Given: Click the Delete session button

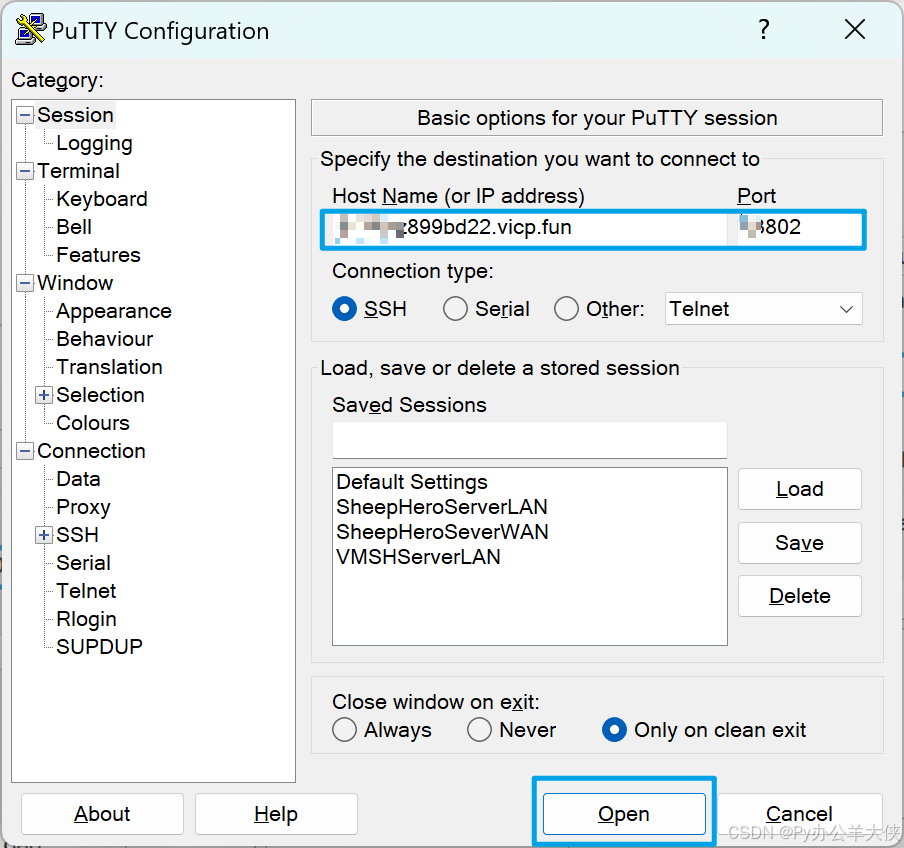Looking at the screenshot, I should click(x=800, y=596).
